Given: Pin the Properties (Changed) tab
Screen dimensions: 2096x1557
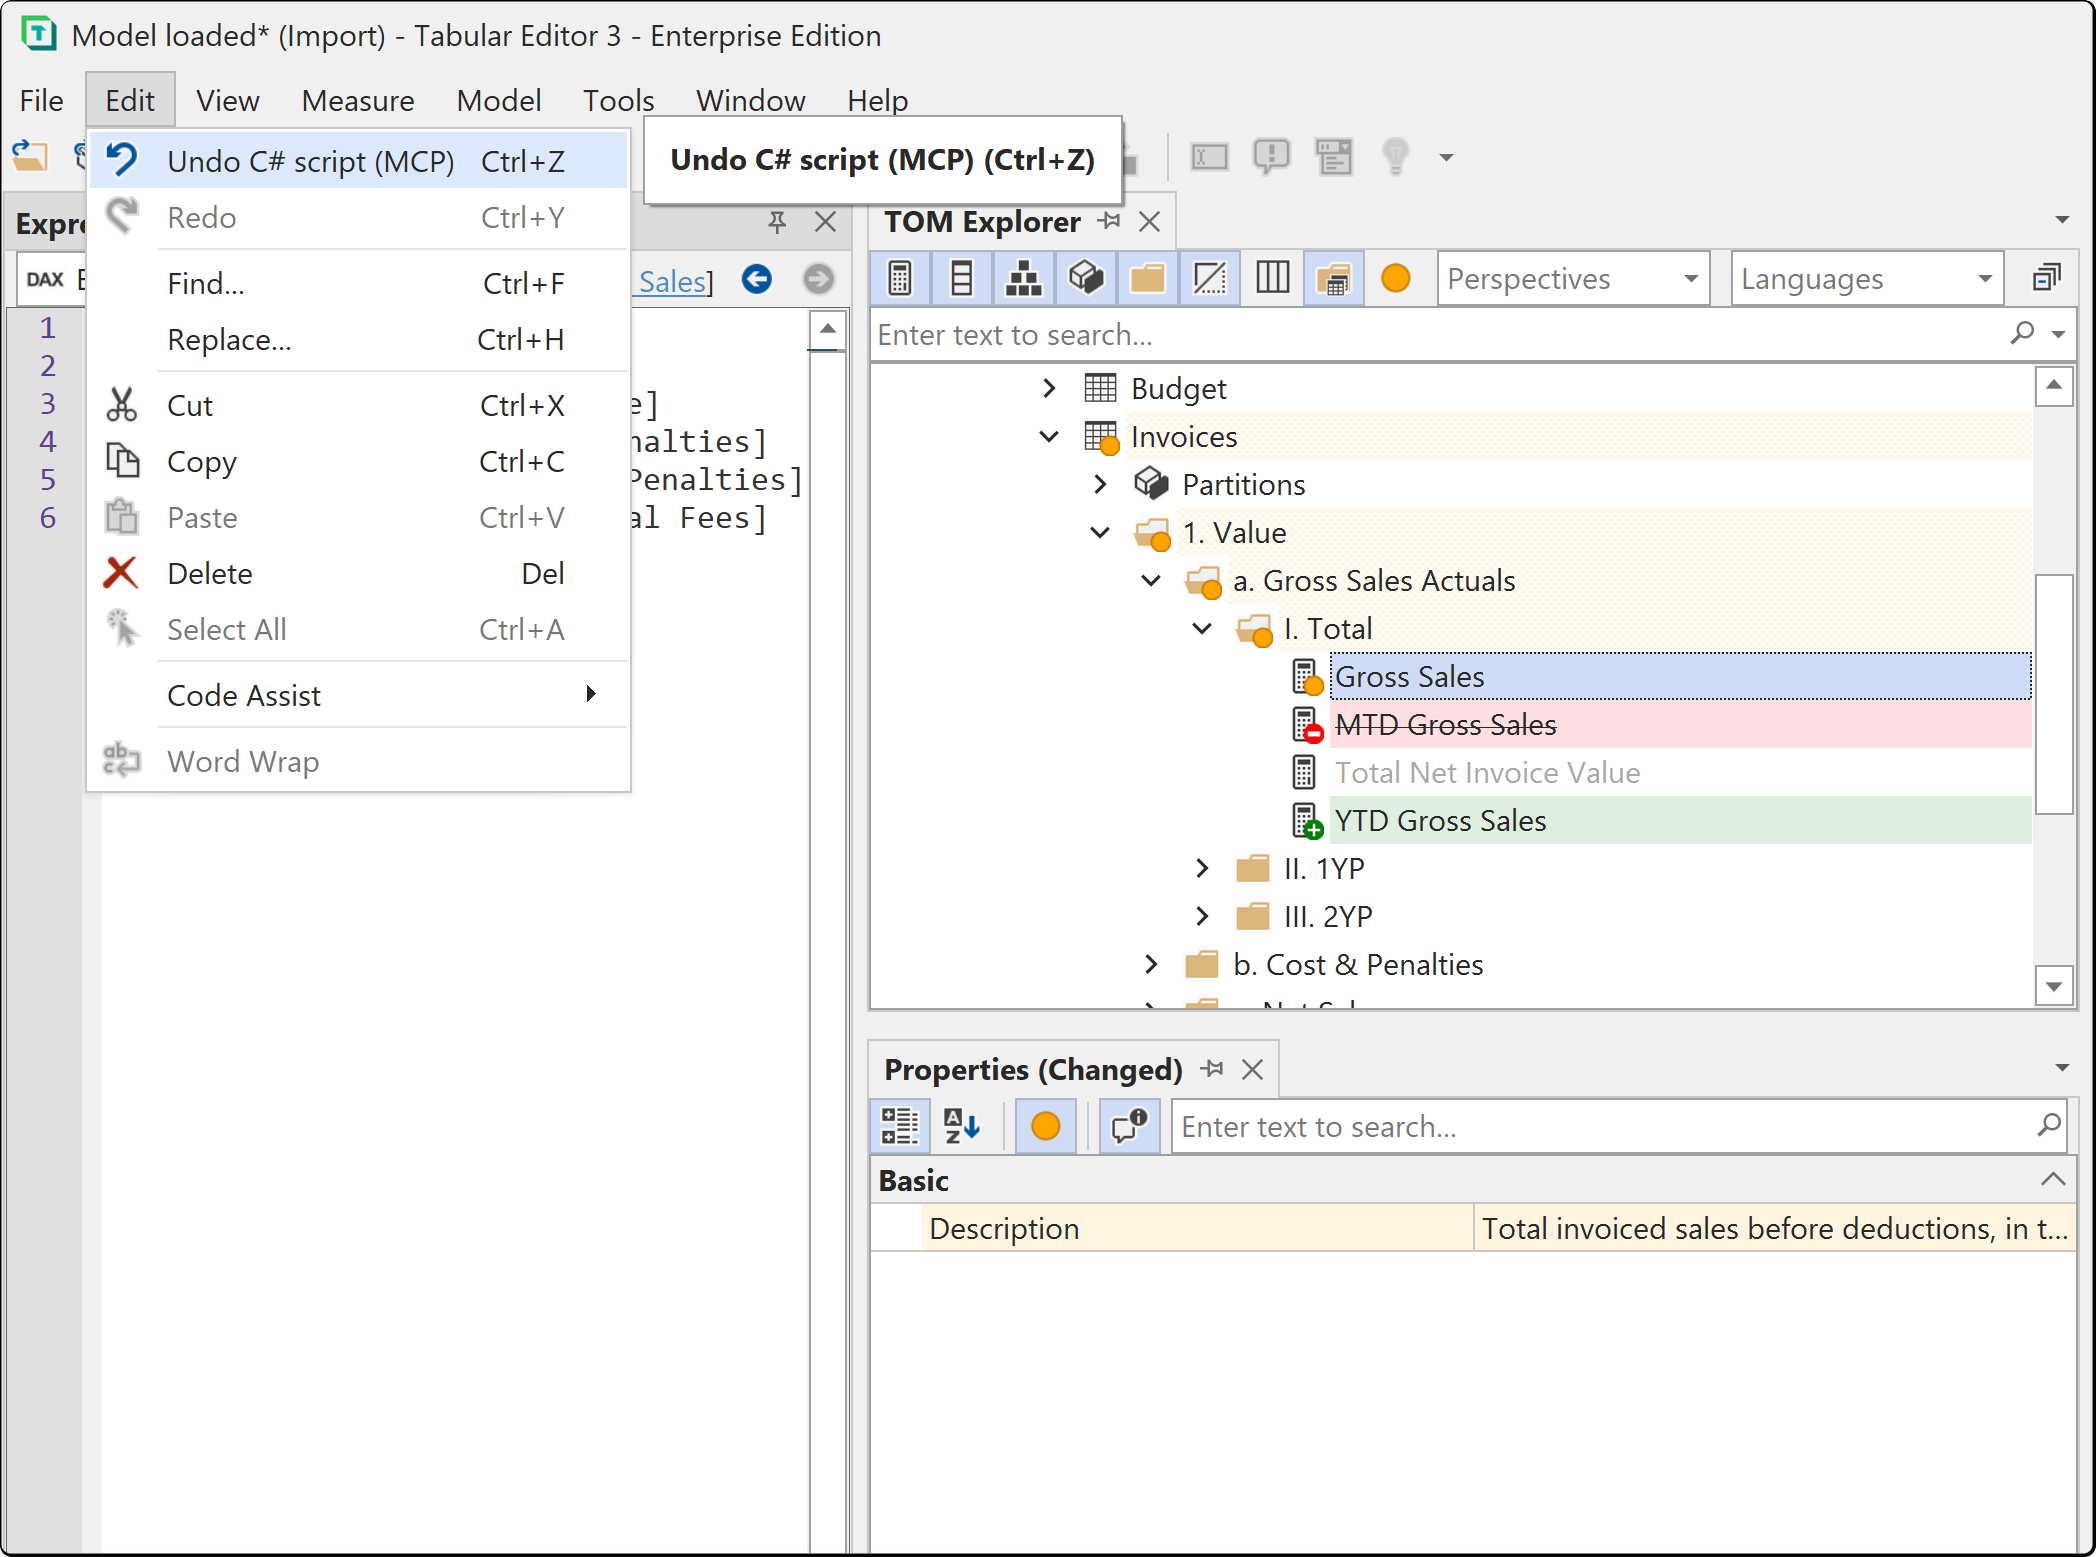Looking at the screenshot, I should [1213, 1069].
